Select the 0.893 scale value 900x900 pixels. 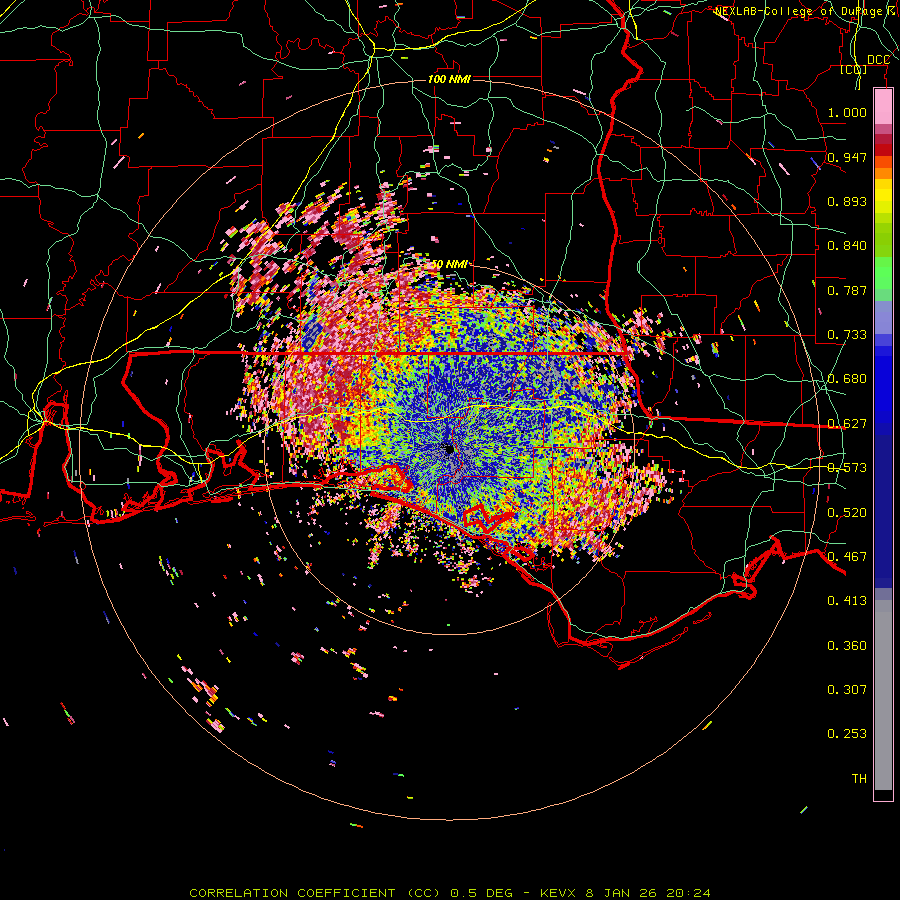coord(847,201)
